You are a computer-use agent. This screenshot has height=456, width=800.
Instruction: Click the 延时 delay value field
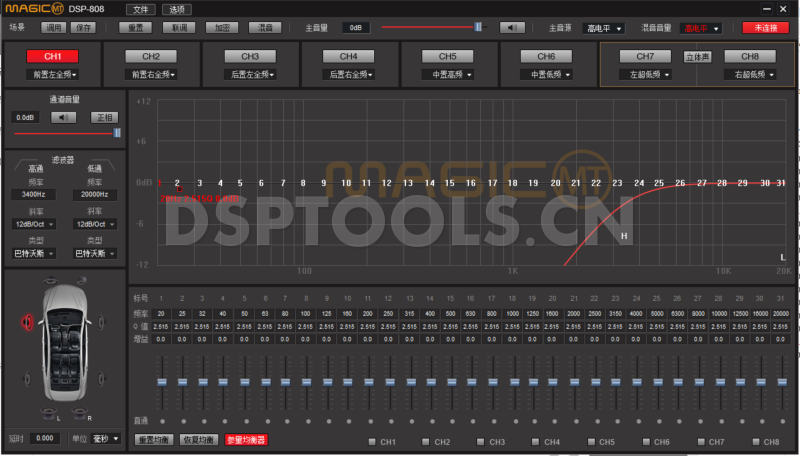point(44,438)
